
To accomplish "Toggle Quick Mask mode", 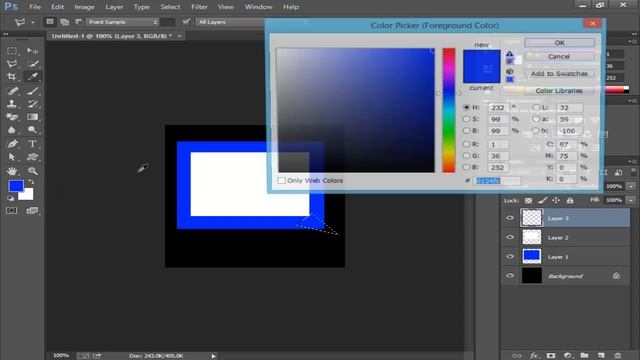I will [x=12, y=211].
